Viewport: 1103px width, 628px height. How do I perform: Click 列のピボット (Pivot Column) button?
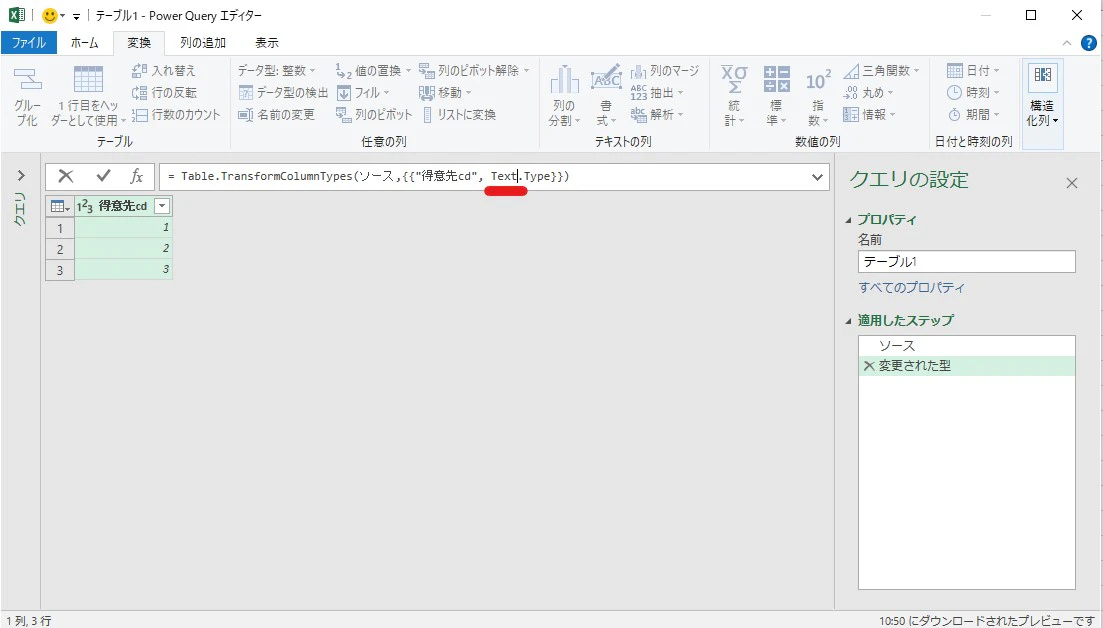point(374,115)
